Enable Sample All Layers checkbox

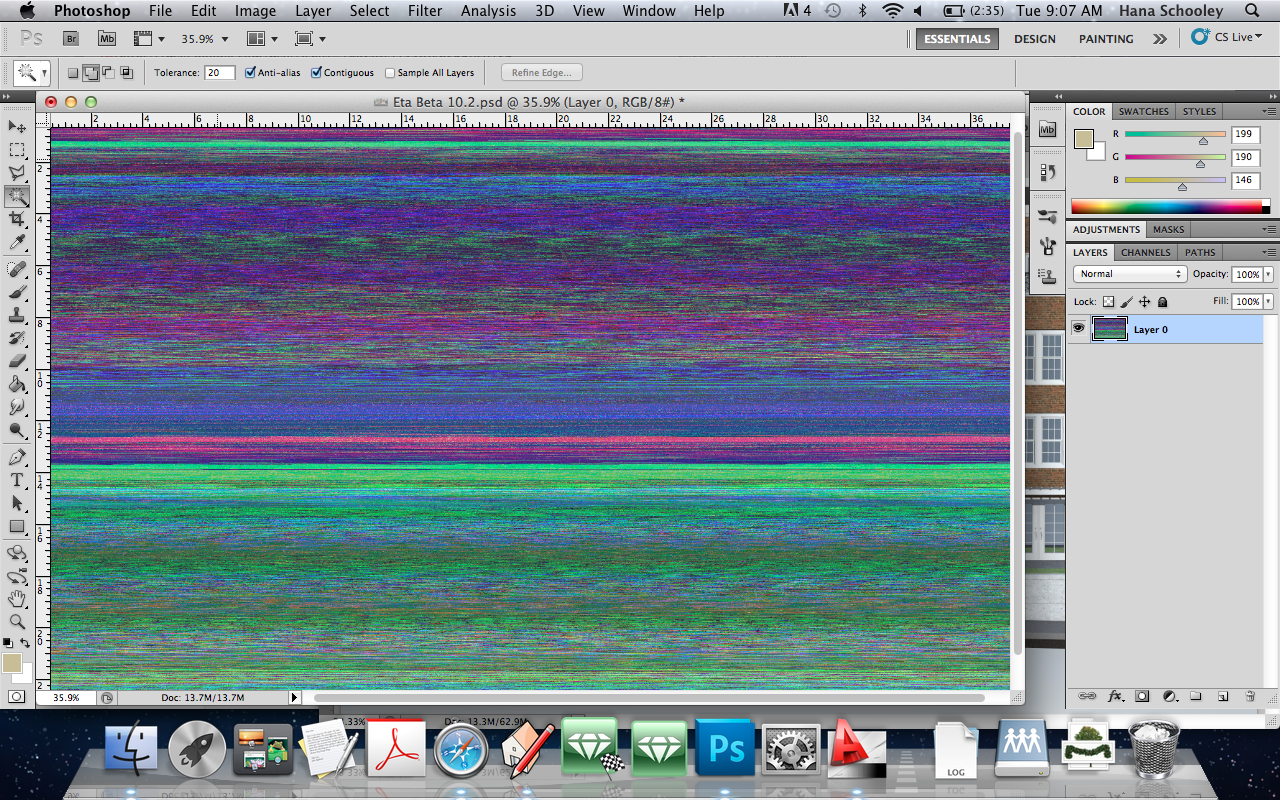tap(390, 73)
